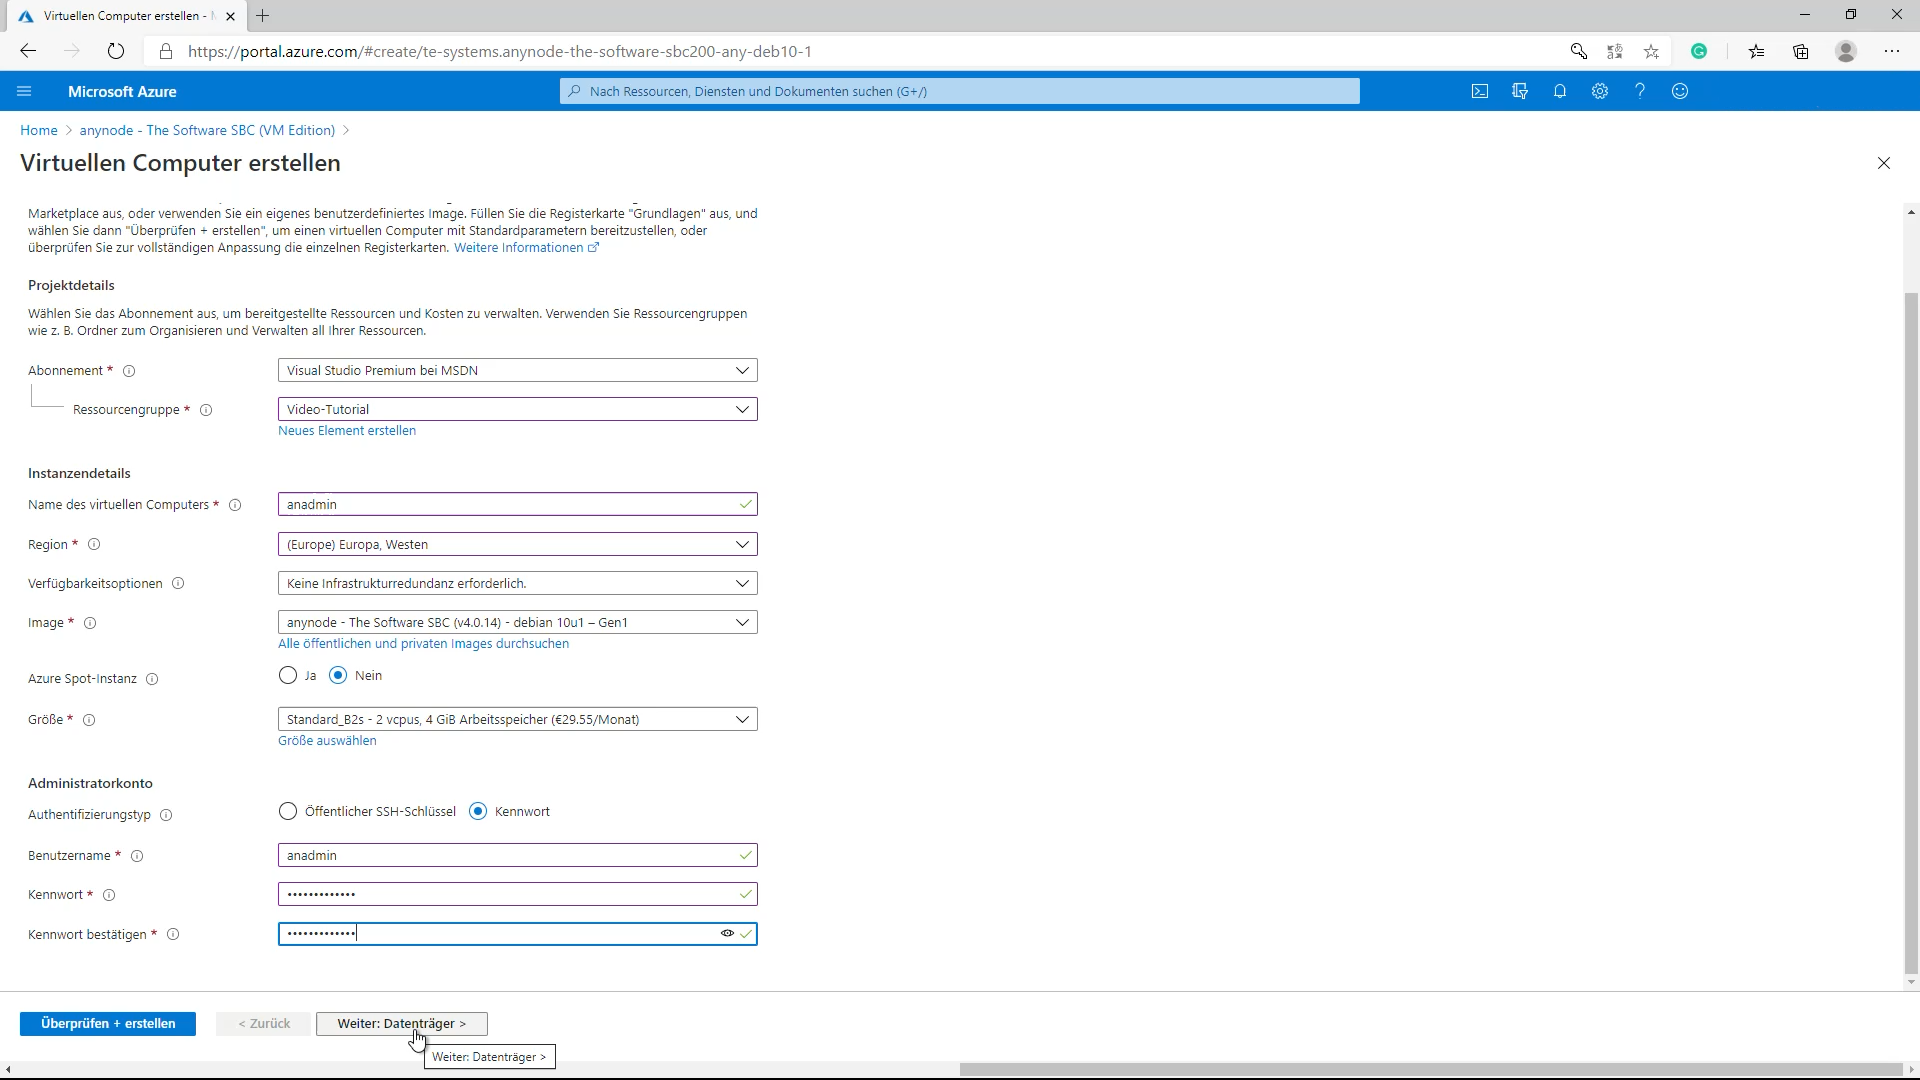Screen dimensions: 1920x1080
Task: Open the Azure portal hamburger menu
Action: 24,91
